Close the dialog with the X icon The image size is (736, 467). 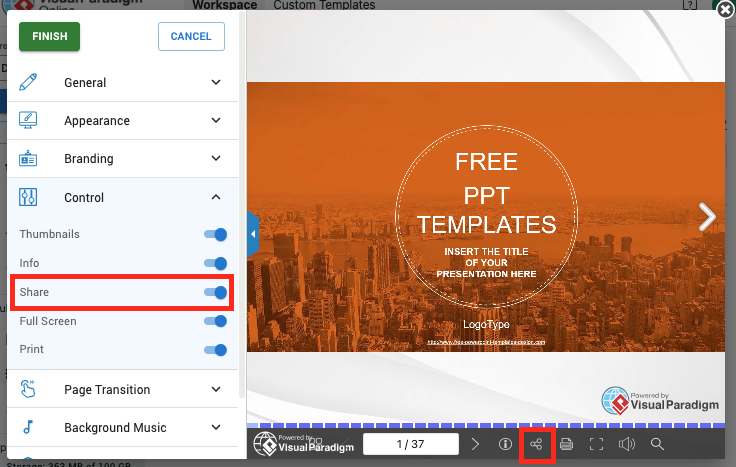[725, 9]
